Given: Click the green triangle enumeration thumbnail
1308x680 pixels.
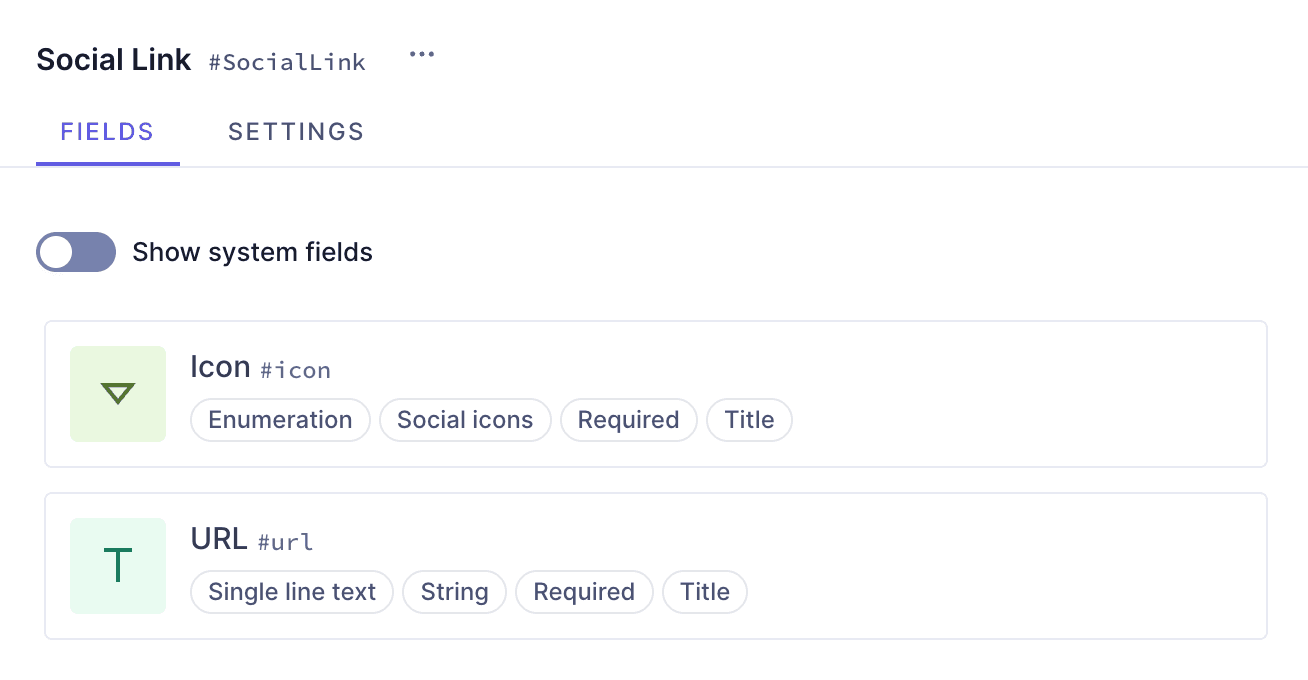Looking at the screenshot, I should tap(118, 394).
